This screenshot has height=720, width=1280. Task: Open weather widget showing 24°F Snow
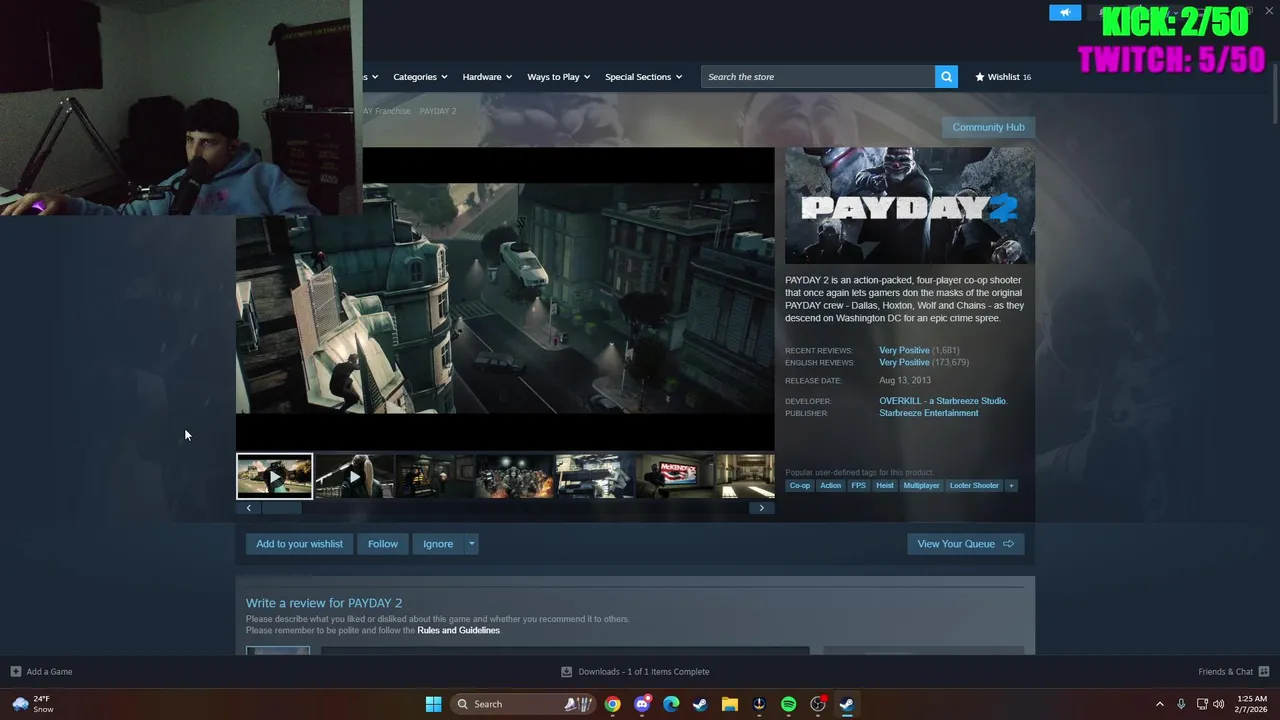pos(32,704)
